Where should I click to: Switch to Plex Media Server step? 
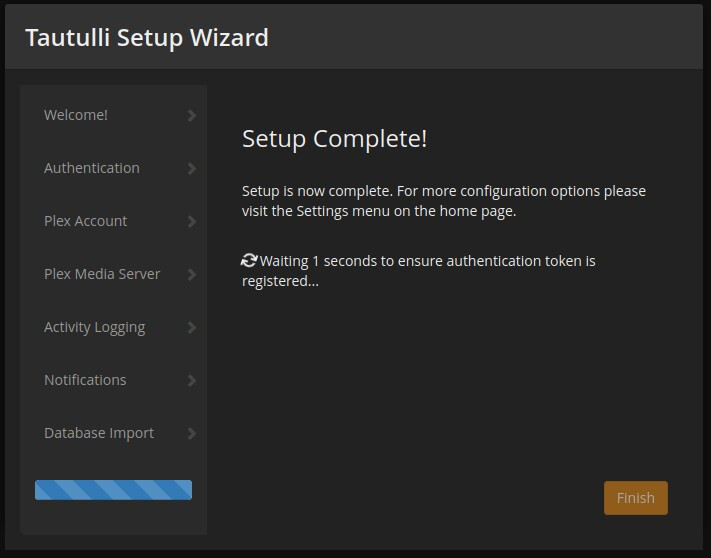pyautogui.click(x=102, y=274)
